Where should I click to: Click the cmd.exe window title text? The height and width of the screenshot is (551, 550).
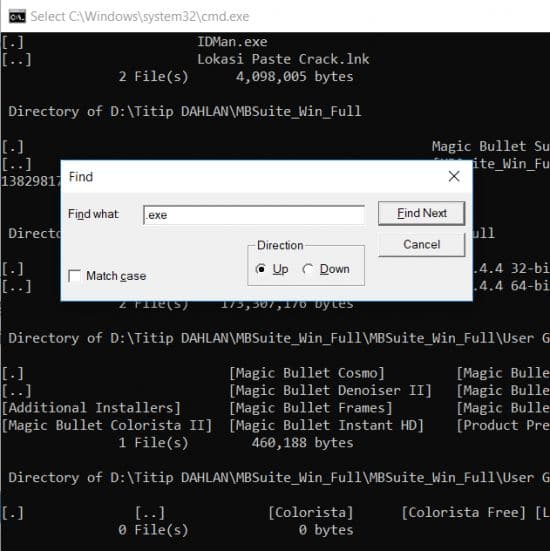coord(140,17)
